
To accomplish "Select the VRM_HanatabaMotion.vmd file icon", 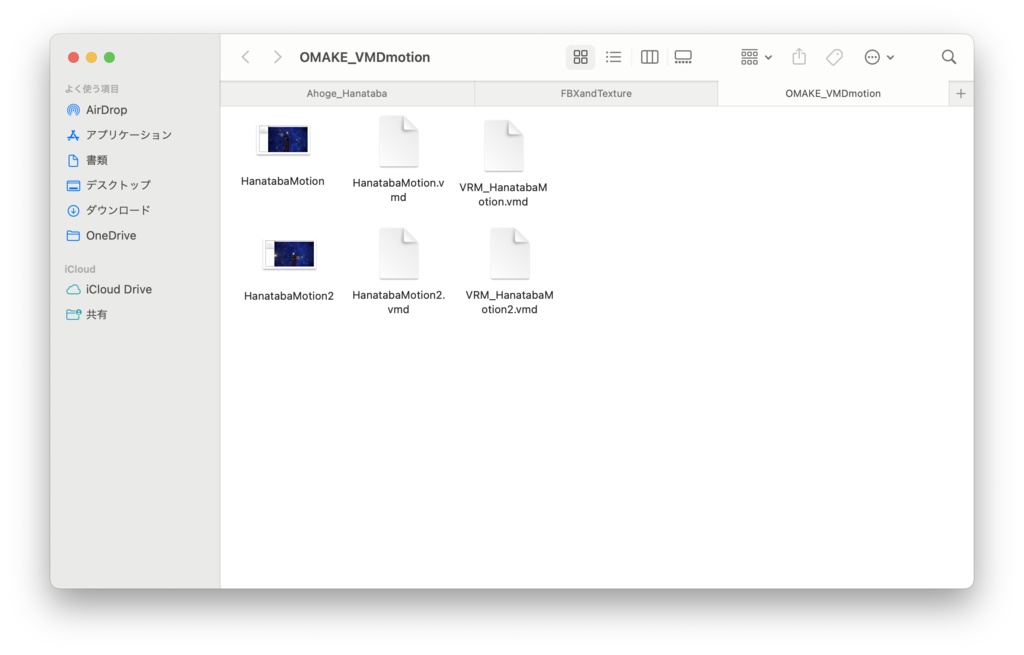I will click(x=504, y=146).
